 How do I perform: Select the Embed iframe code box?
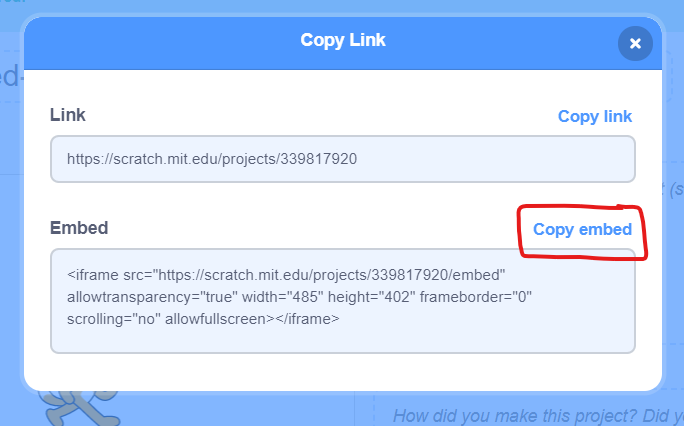(342, 301)
